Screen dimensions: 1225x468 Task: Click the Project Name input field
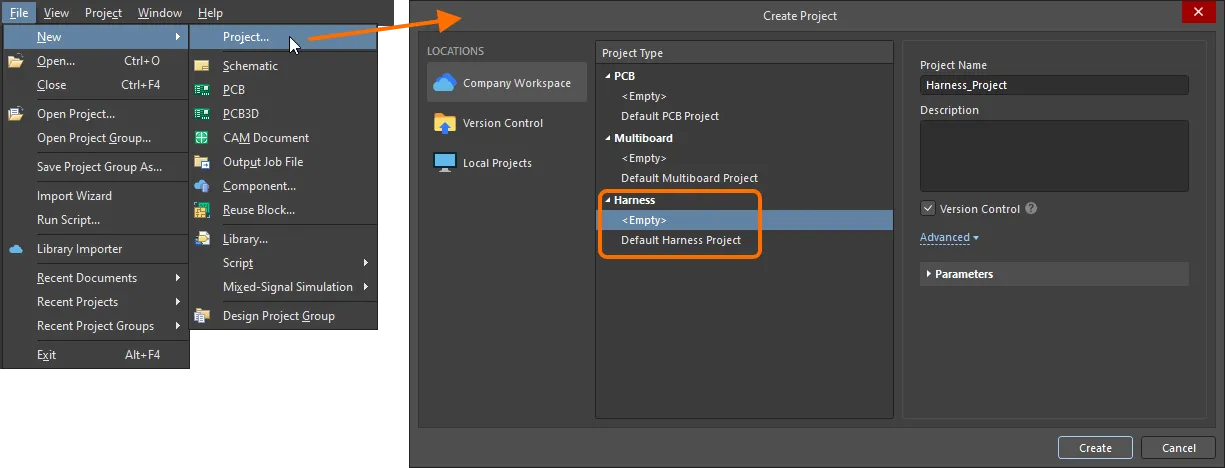[1054, 85]
